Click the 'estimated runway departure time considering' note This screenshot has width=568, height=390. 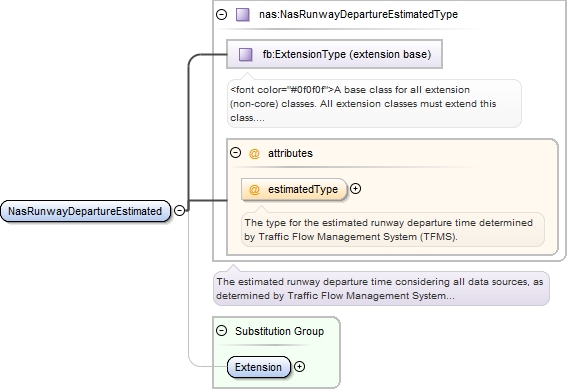(x=381, y=289)
